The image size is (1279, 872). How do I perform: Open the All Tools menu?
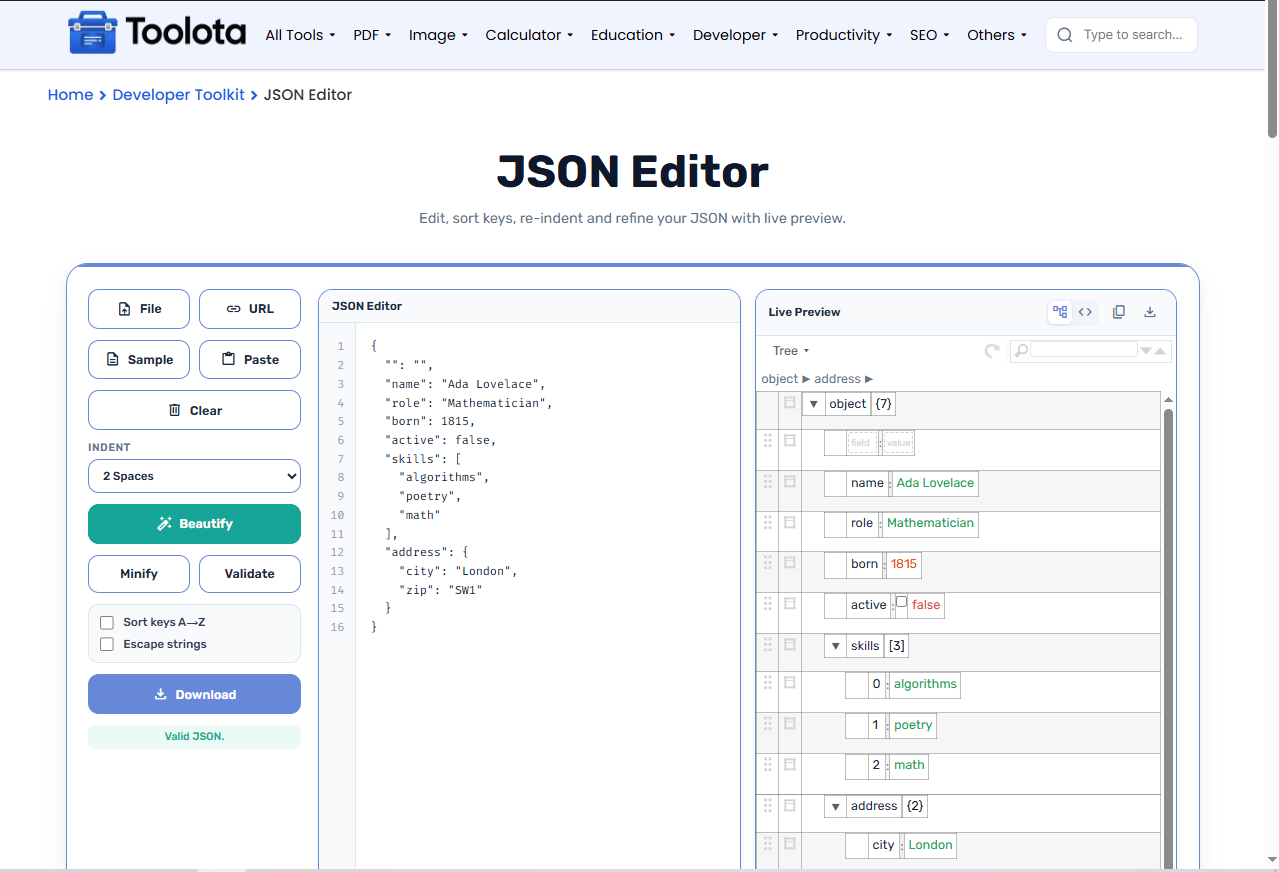click(x=300, y=35)
